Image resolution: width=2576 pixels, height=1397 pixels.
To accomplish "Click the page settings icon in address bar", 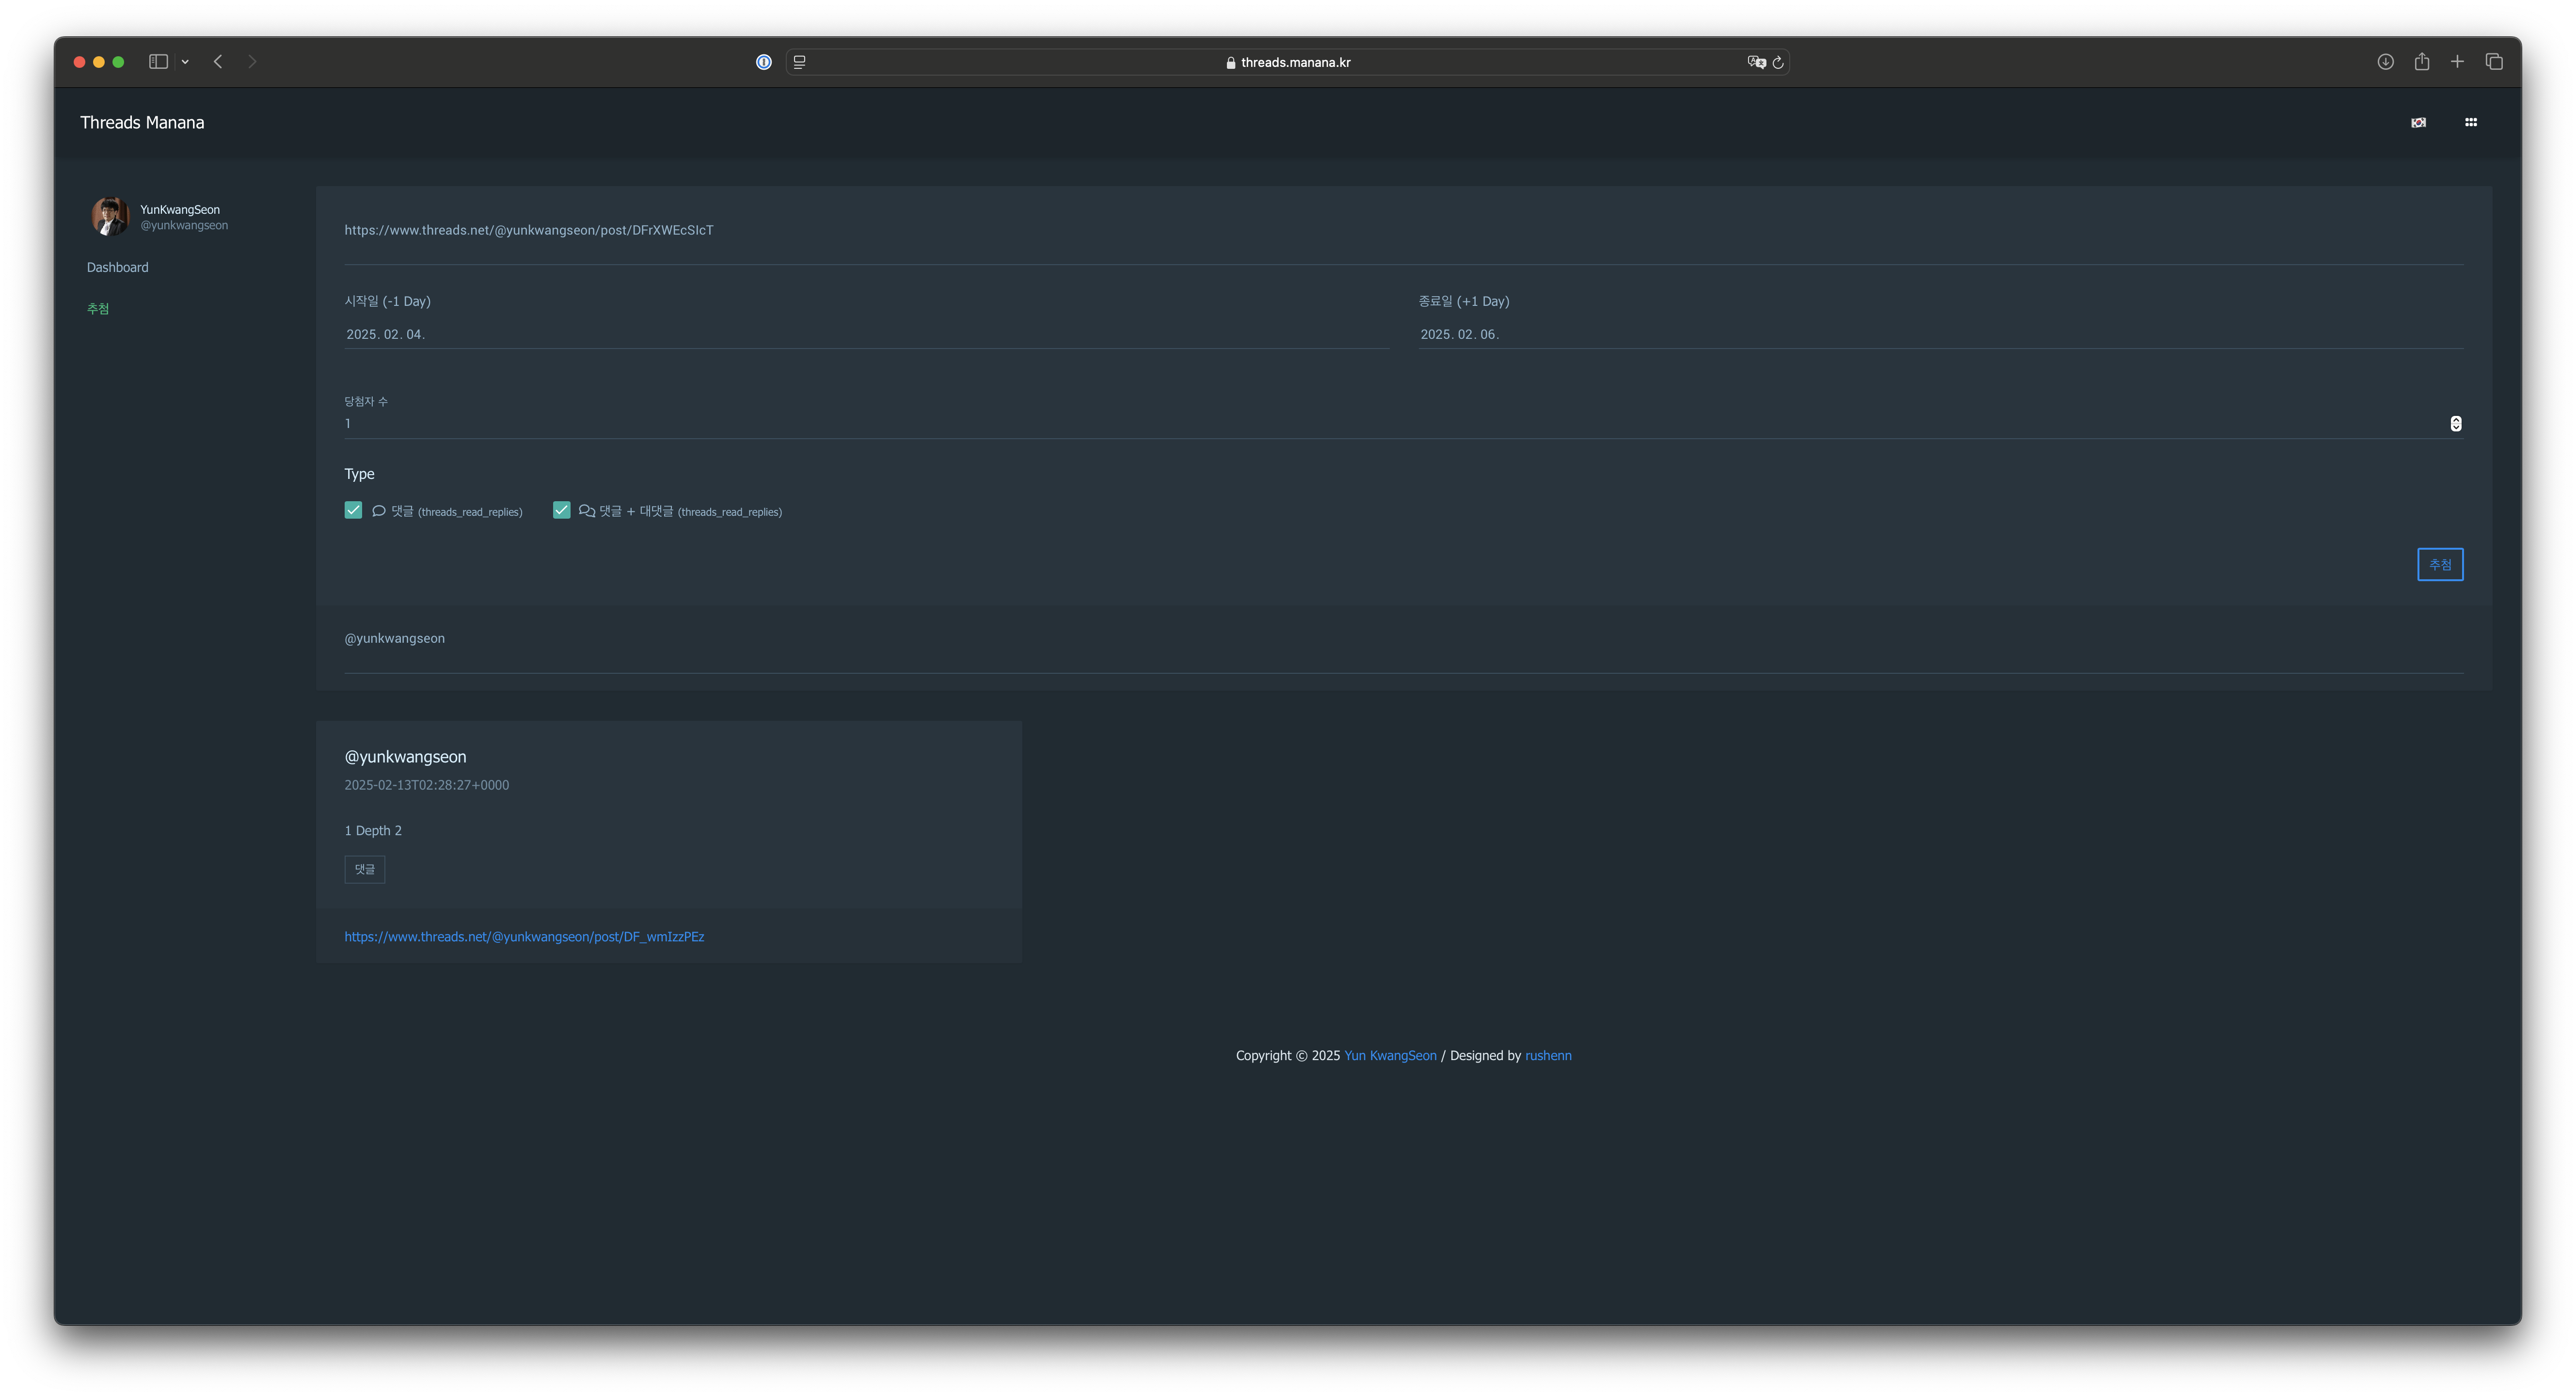I will click(x=800, y=62).
